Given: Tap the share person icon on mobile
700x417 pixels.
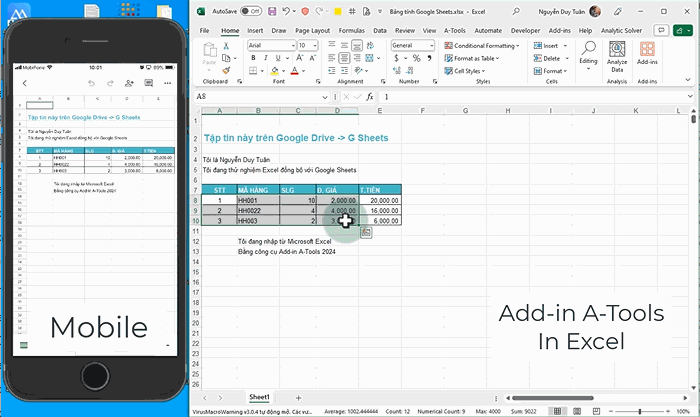Looking at the screenshot, I should 129,83.
